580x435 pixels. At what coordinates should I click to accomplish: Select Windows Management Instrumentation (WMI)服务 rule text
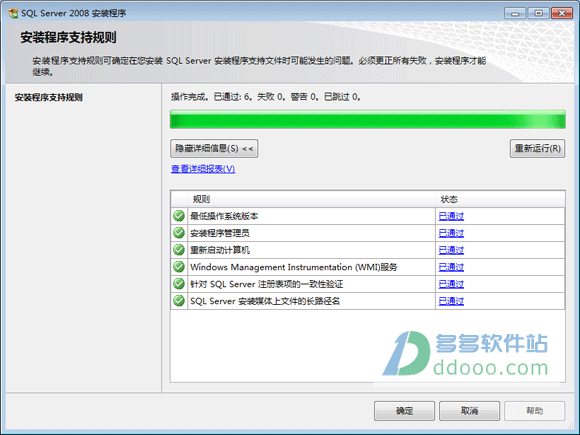pos(294,267)
